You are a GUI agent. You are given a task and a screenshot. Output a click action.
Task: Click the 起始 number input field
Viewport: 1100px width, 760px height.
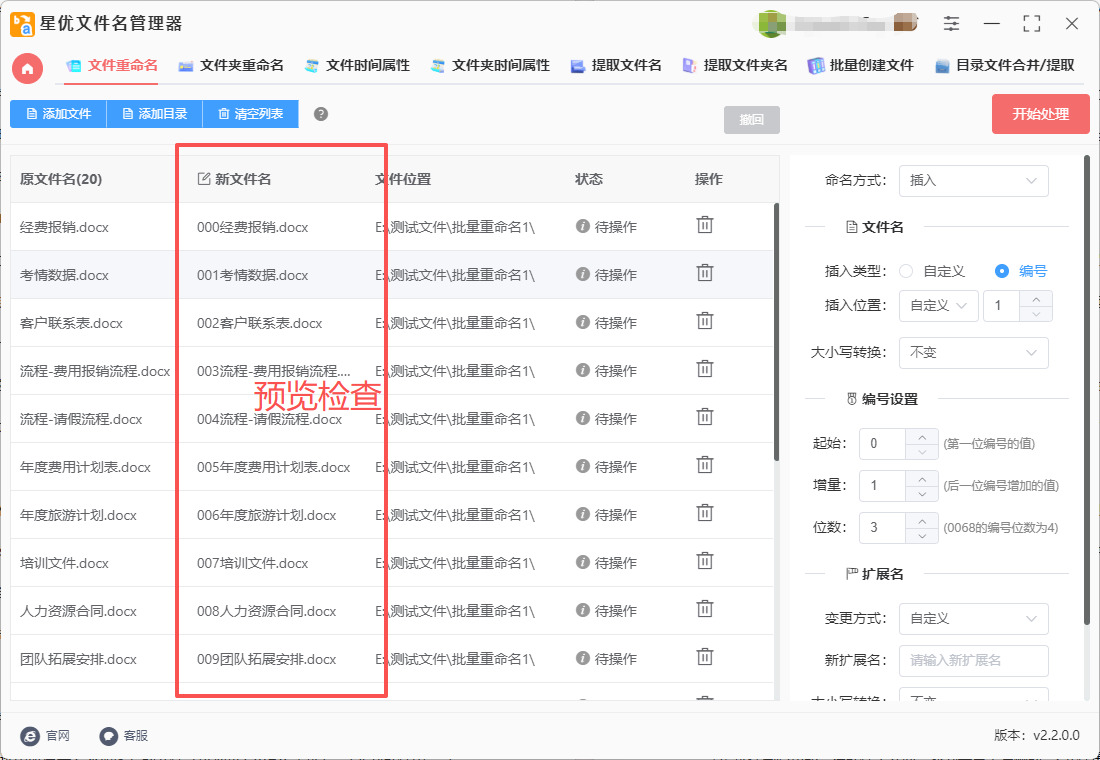883,444
